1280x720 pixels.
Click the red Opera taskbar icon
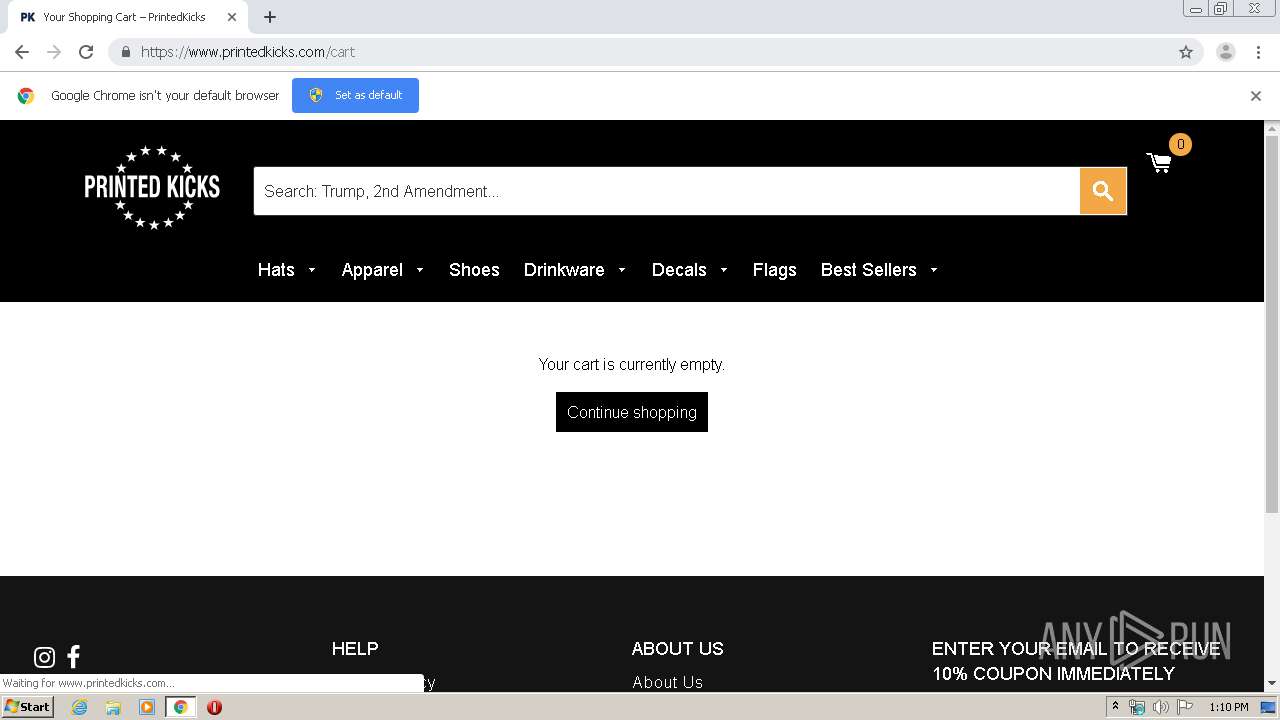[x=214, y=707]
